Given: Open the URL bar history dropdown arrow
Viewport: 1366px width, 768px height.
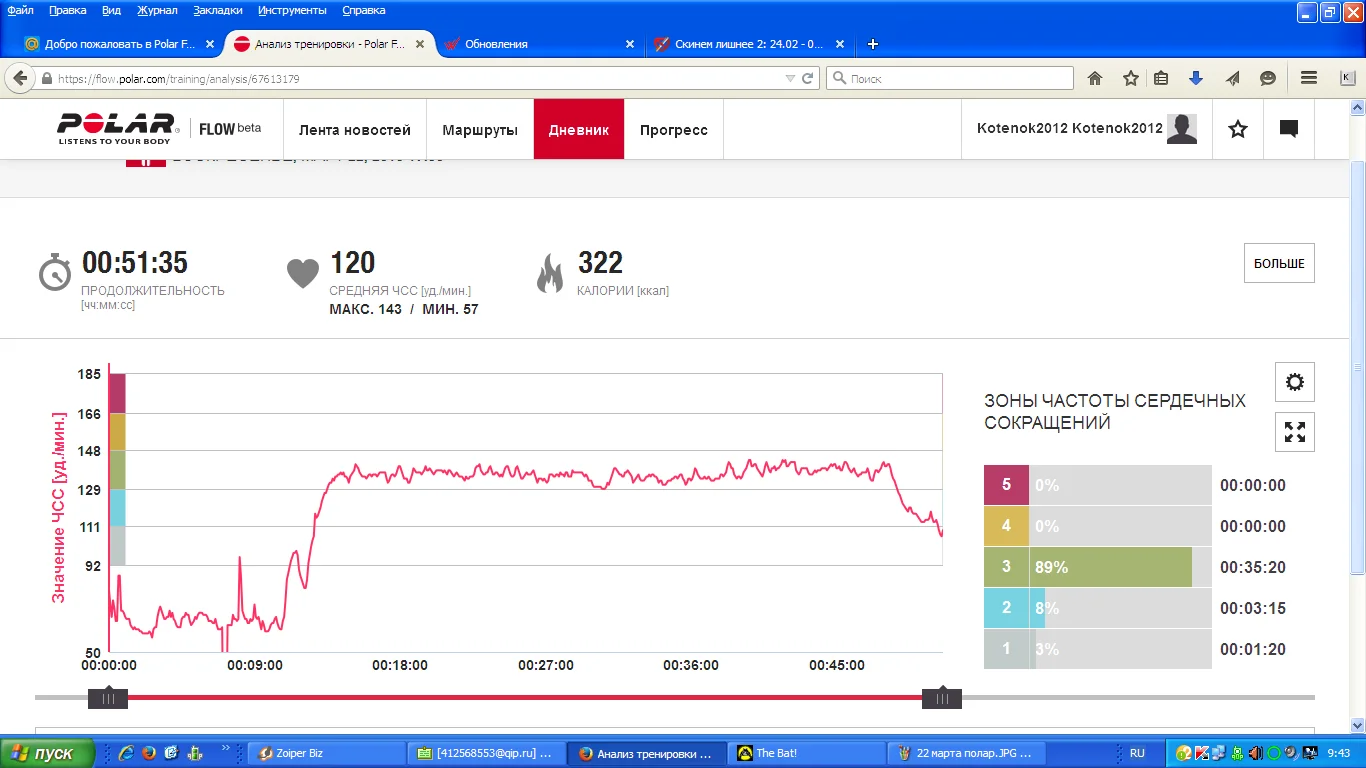Looking at the screenshot, I should pyautogui.click(x=790, y=78).
